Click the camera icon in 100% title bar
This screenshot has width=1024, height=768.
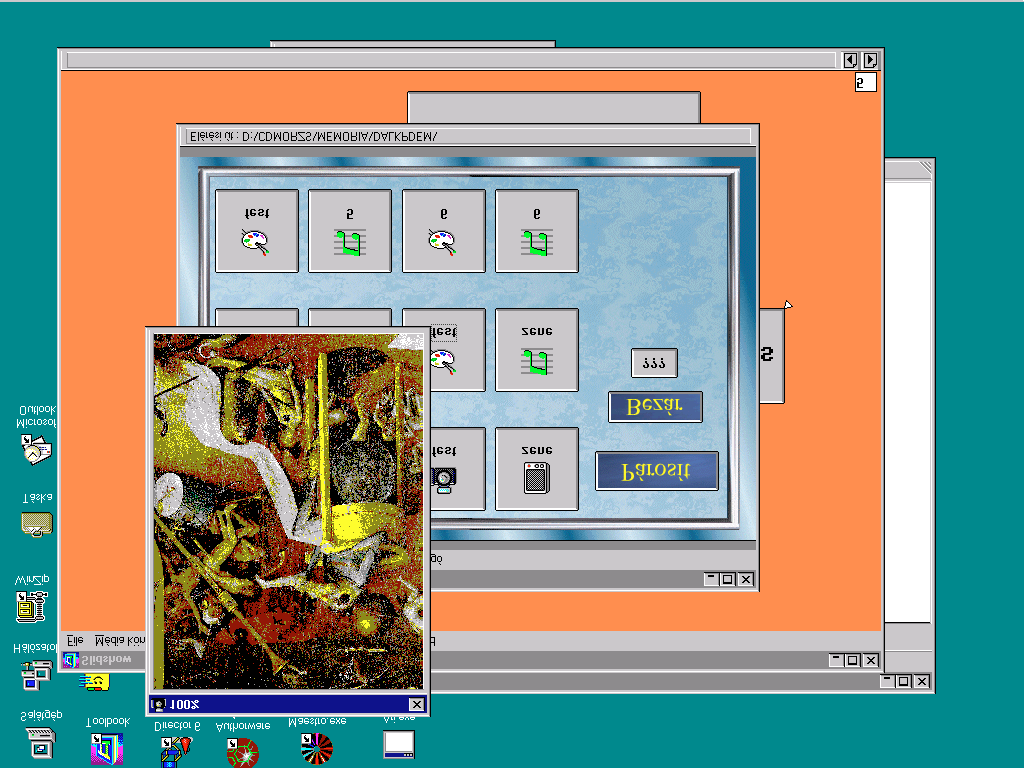[158, 704]
